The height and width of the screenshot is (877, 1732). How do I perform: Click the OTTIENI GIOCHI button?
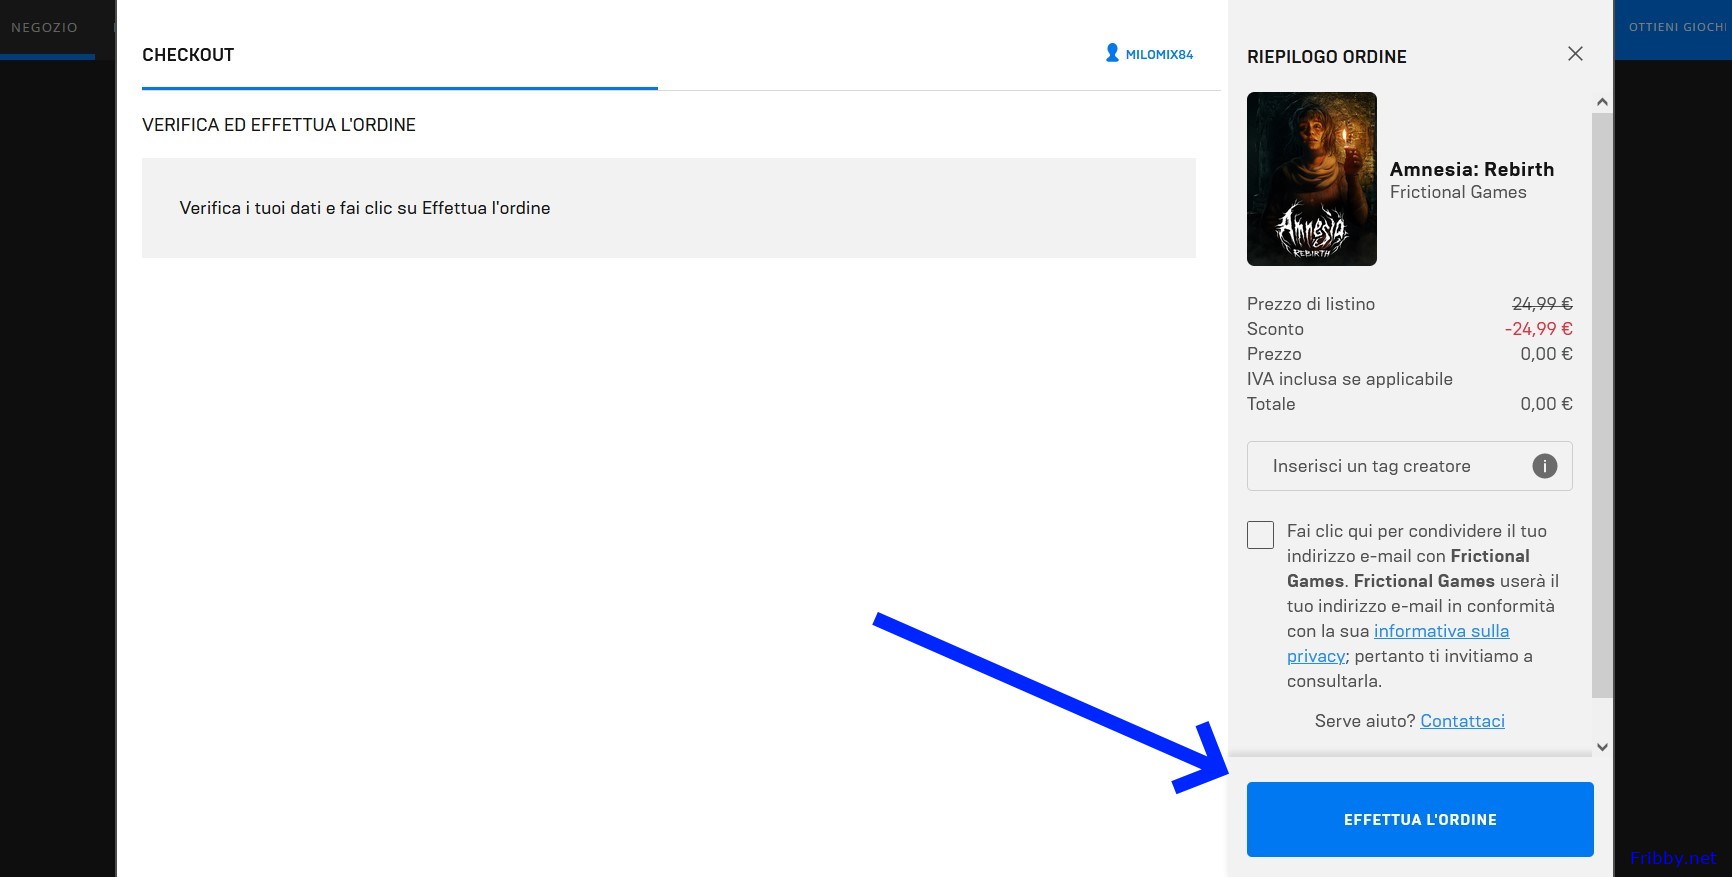click(1676, 27)
